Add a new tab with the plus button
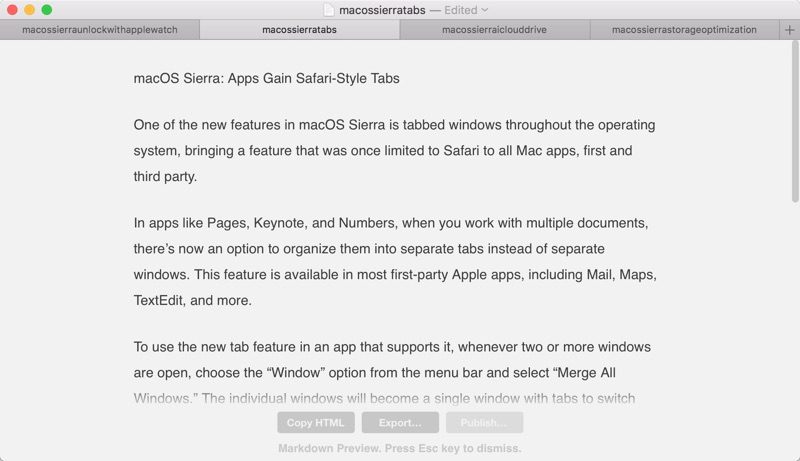 [x=789, y=30]
